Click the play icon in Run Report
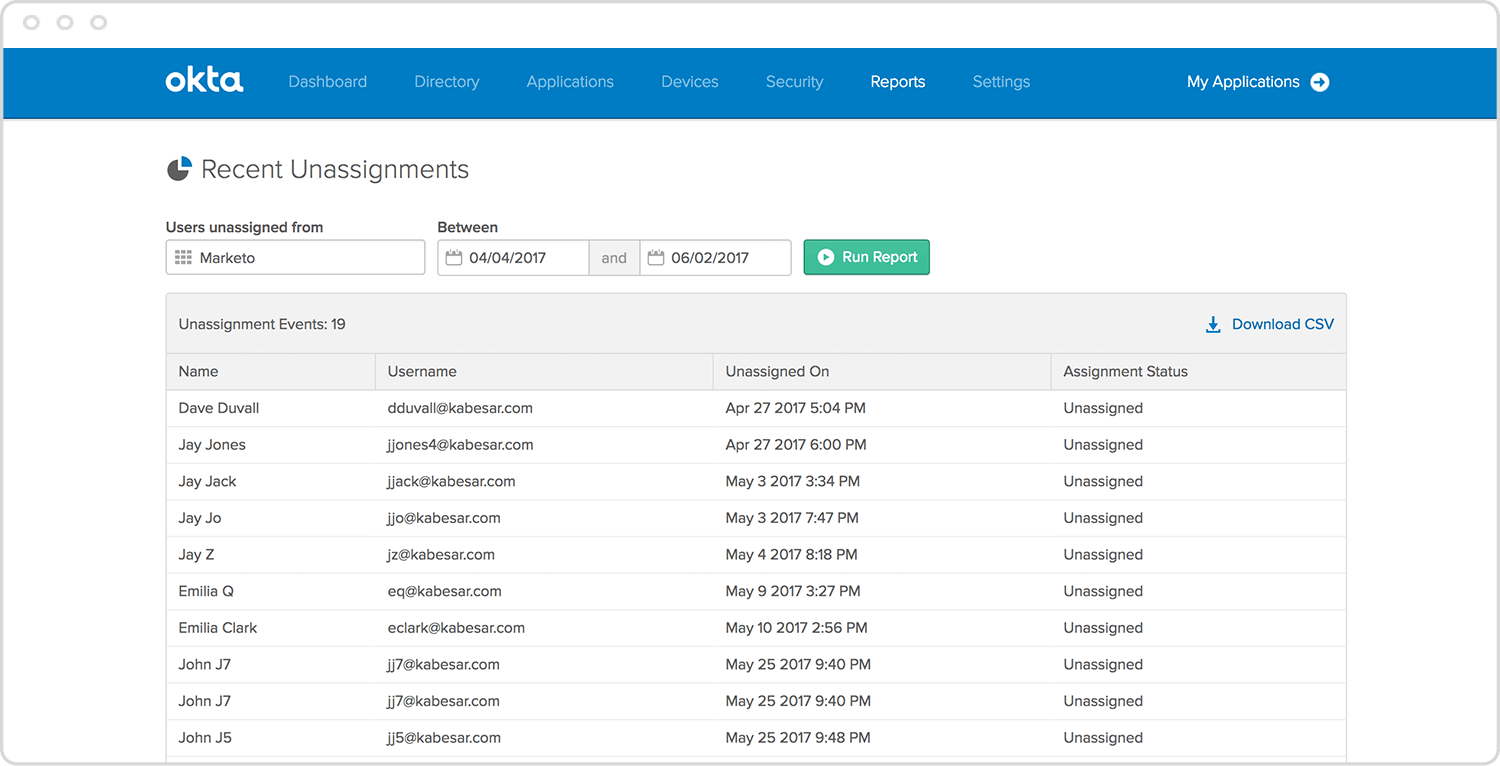Viewport: 1500px width, 766px height. [x=825, y=257]
